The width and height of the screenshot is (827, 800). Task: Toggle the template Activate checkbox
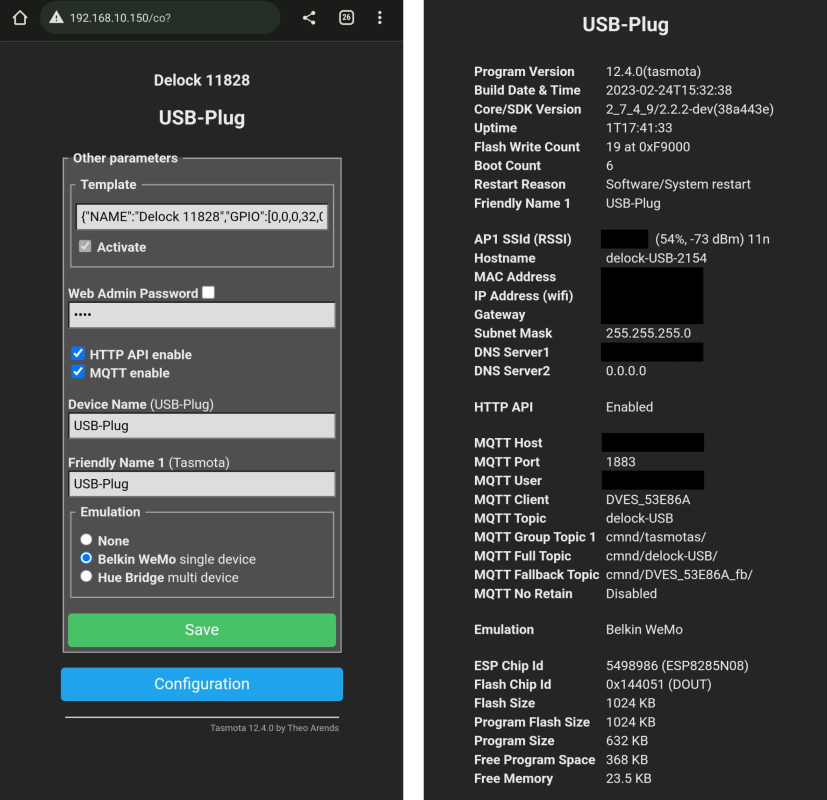(85, 247)
